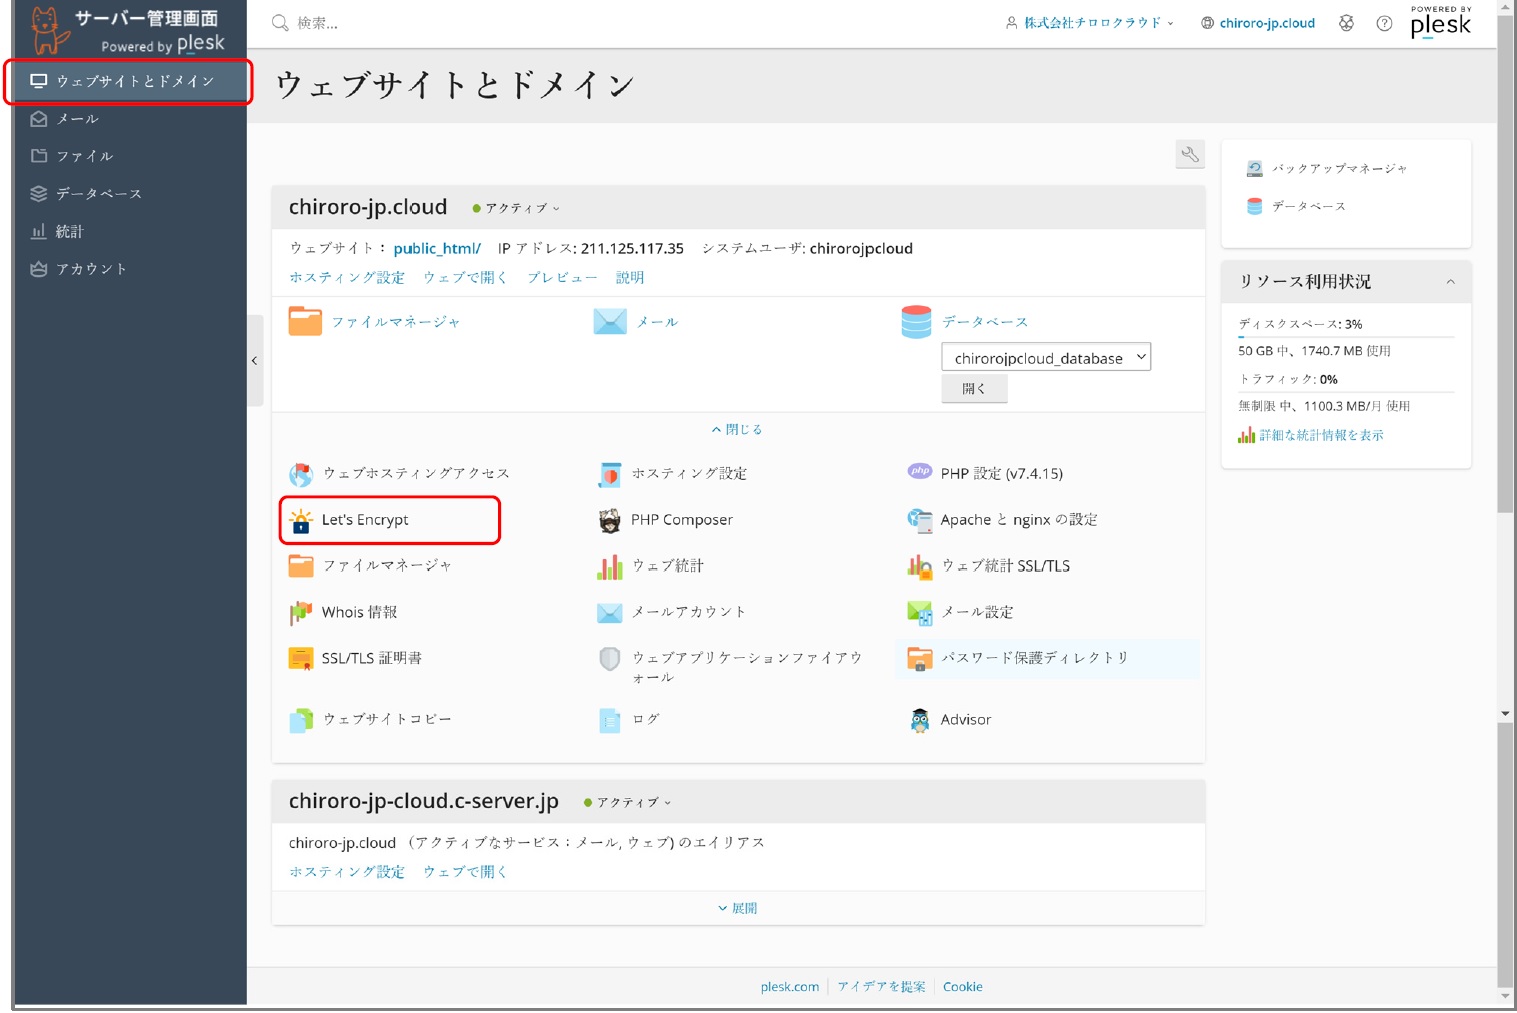Screen dimensions: 1517x1013
Task: Select 統計 in the sidebar
Action: pos(130,231)
